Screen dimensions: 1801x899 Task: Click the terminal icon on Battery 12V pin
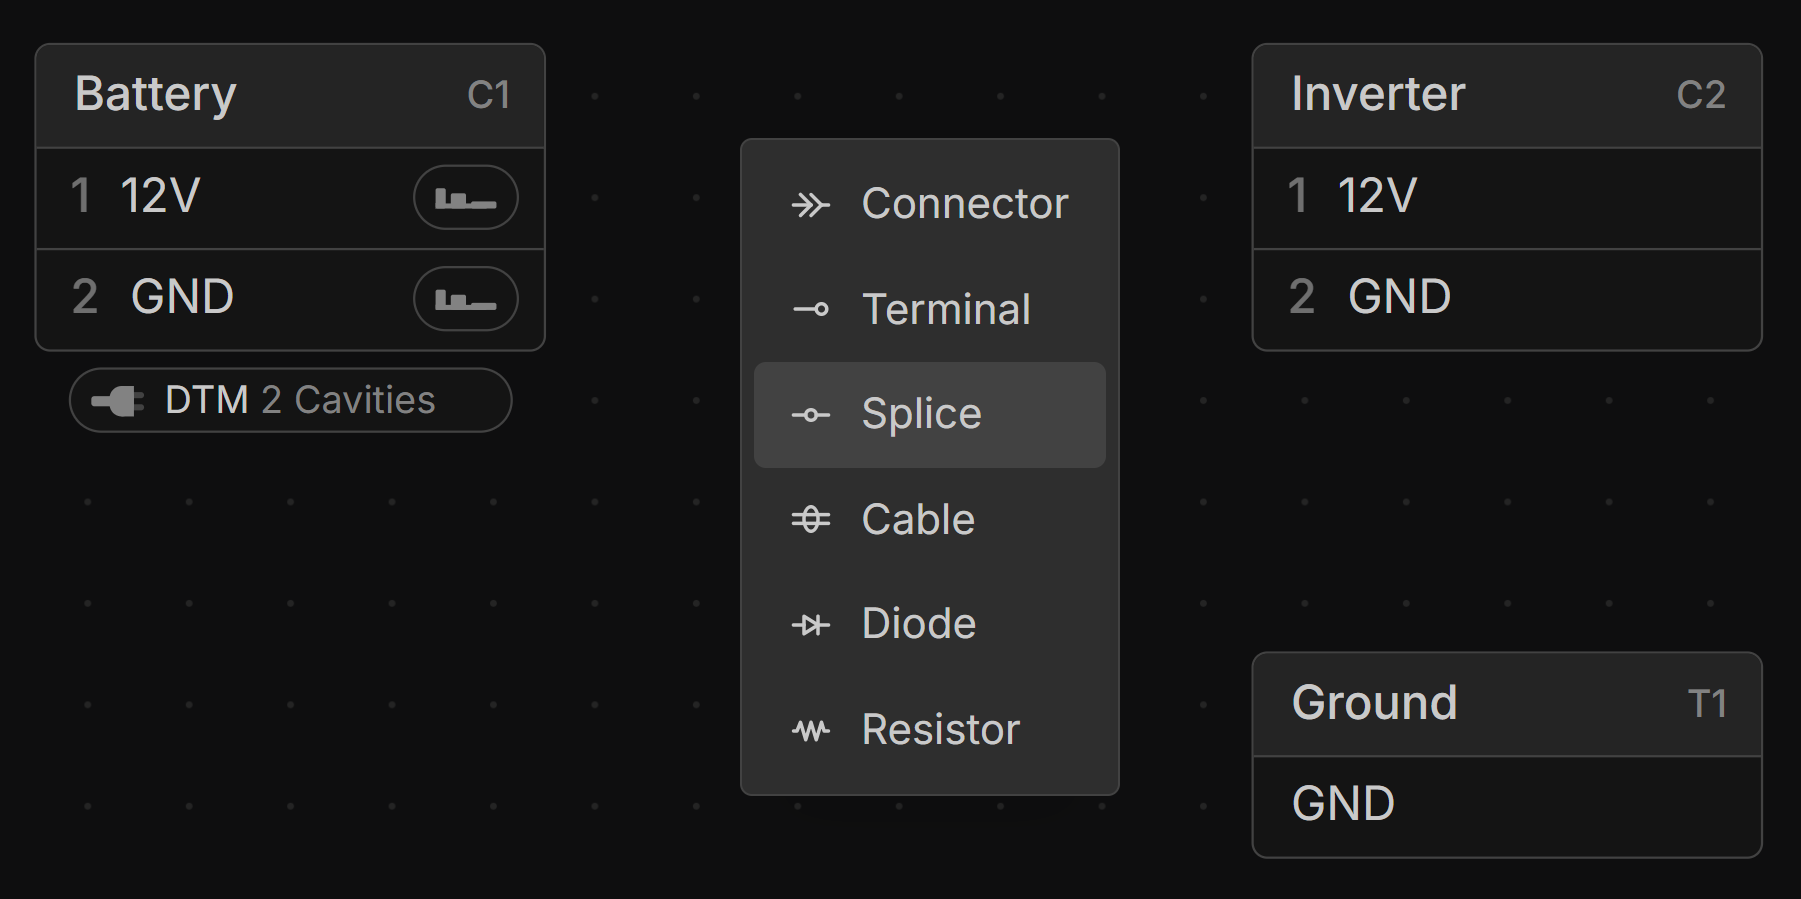pos(465,198)
